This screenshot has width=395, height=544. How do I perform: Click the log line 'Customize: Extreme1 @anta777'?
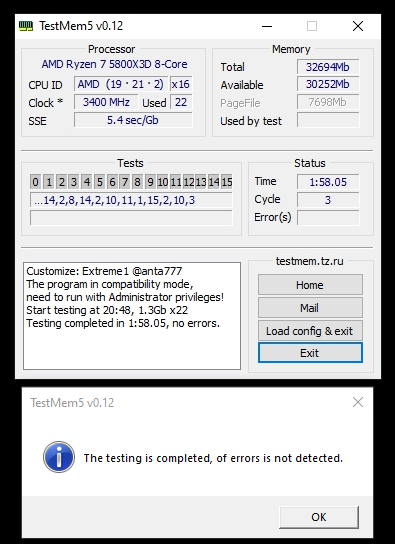(x=104, y=271)
